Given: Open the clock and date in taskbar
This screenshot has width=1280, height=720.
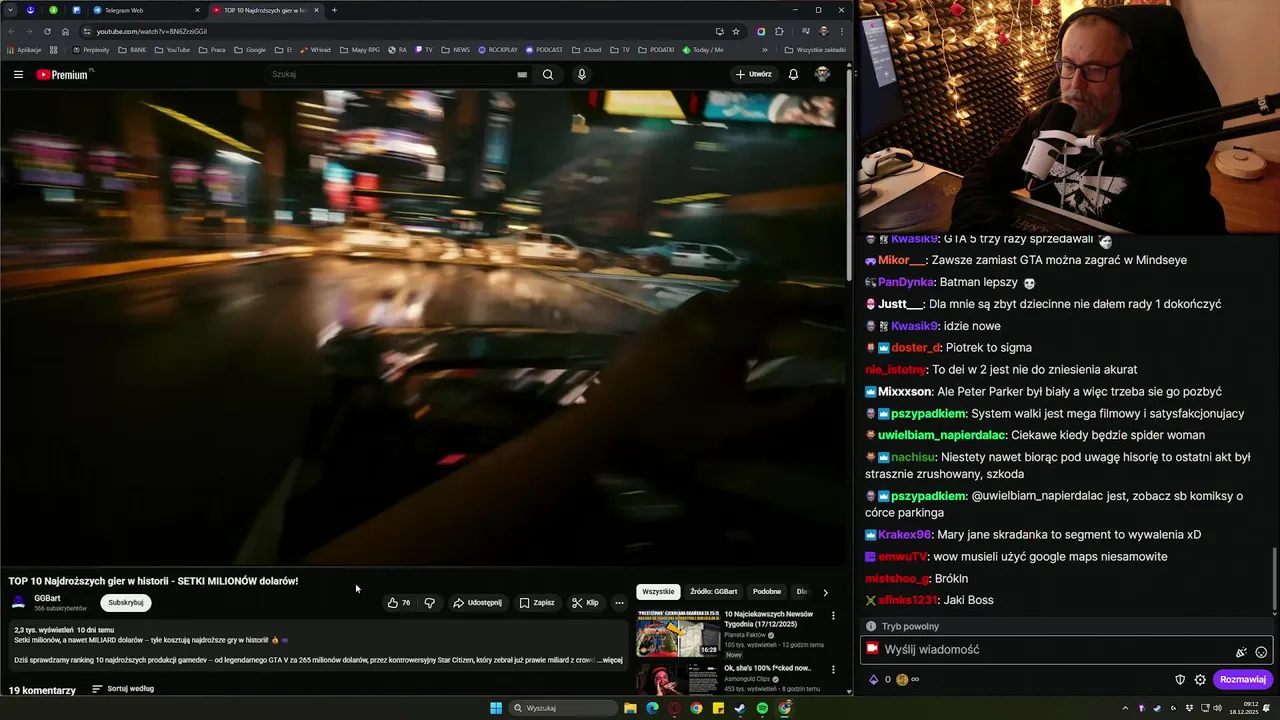Looking at the screenshot, I should click(1243, 708).
